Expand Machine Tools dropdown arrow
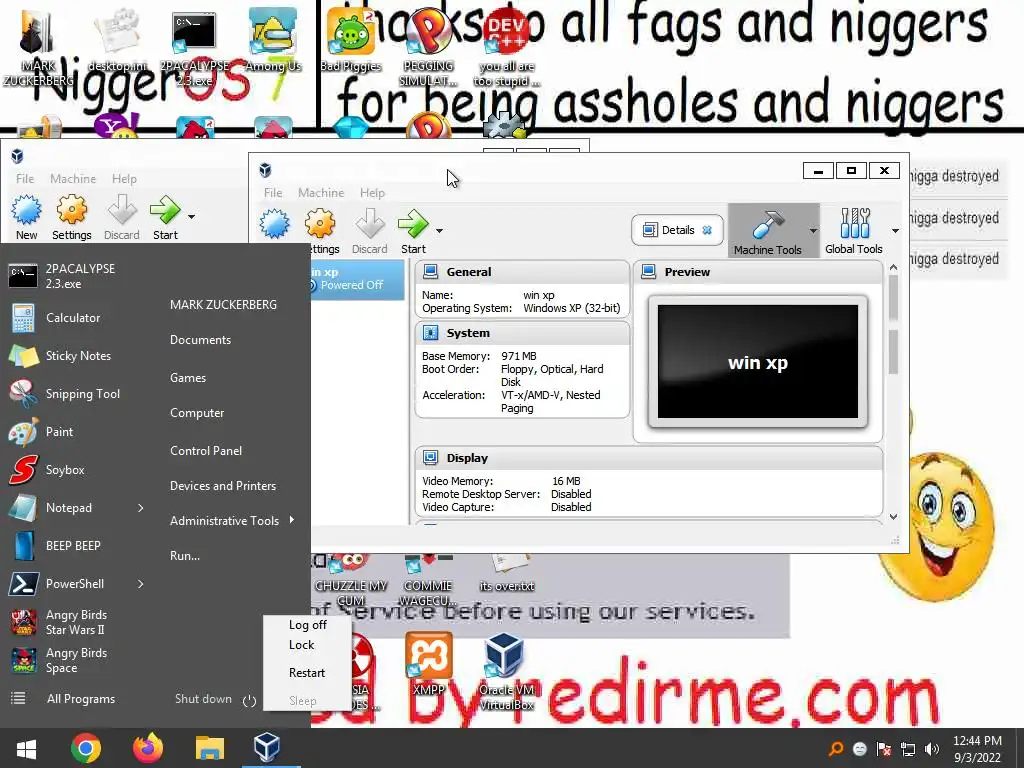Viewport: 1024px width, 768px height. click(813, 231)
